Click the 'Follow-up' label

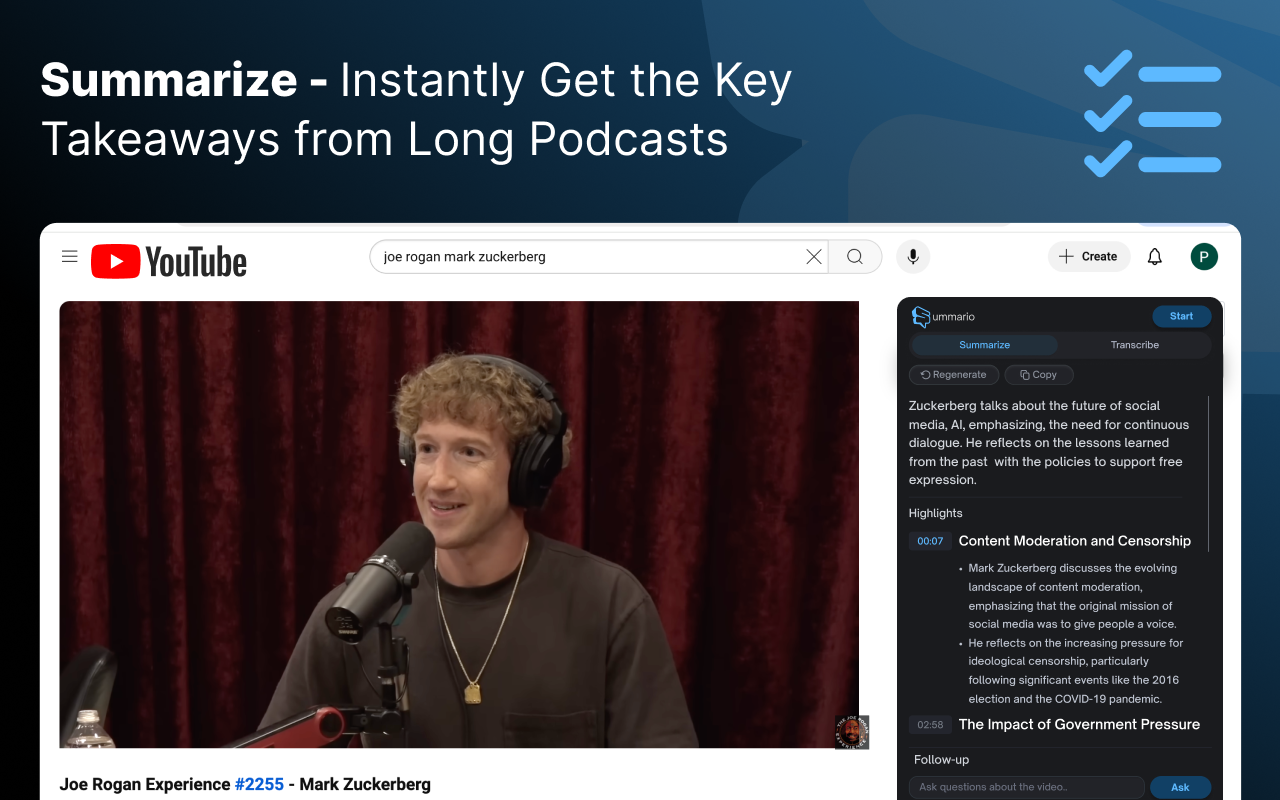coord(941,760)
